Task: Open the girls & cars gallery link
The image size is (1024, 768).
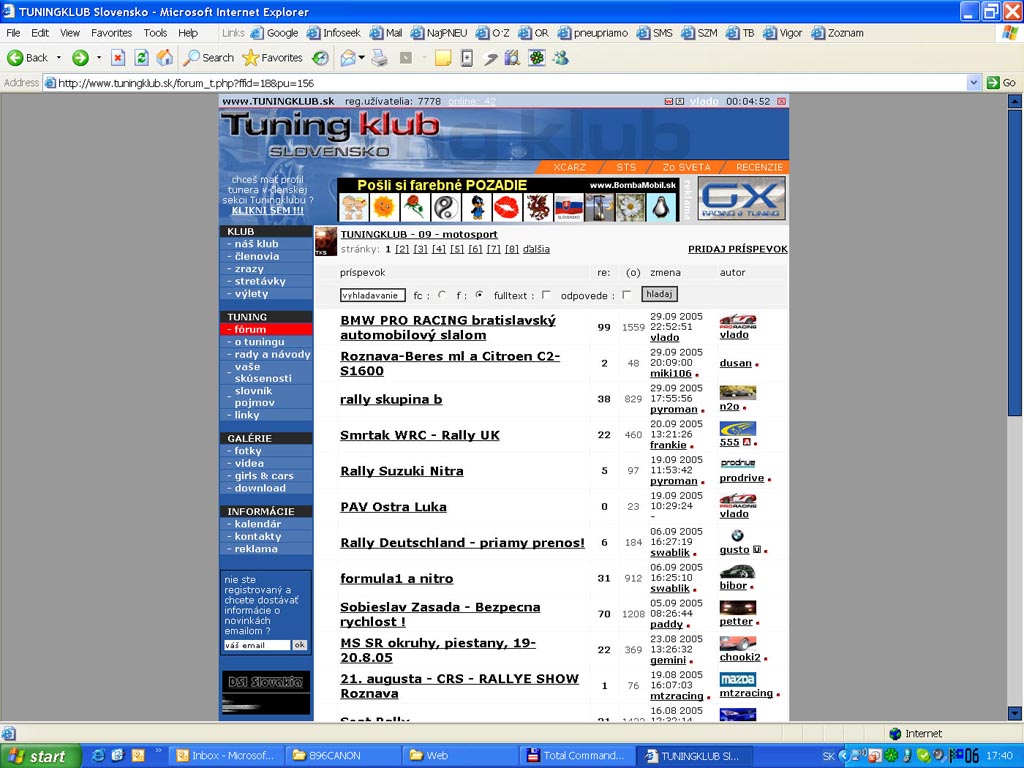Action: [264, 475]
